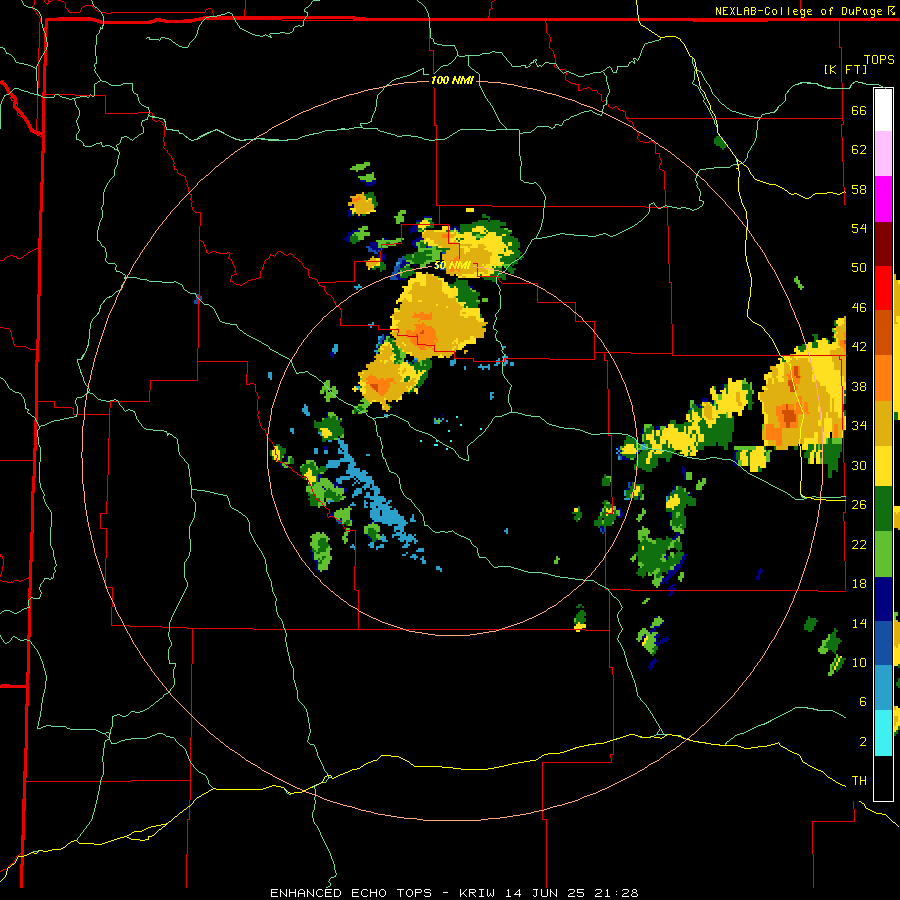Click the yellow legend swatch

883,465
